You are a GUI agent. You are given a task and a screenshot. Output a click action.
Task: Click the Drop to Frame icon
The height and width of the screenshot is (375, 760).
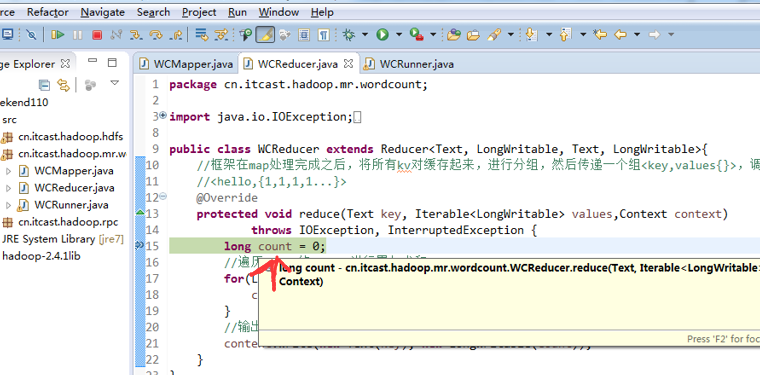pos(201,34)
